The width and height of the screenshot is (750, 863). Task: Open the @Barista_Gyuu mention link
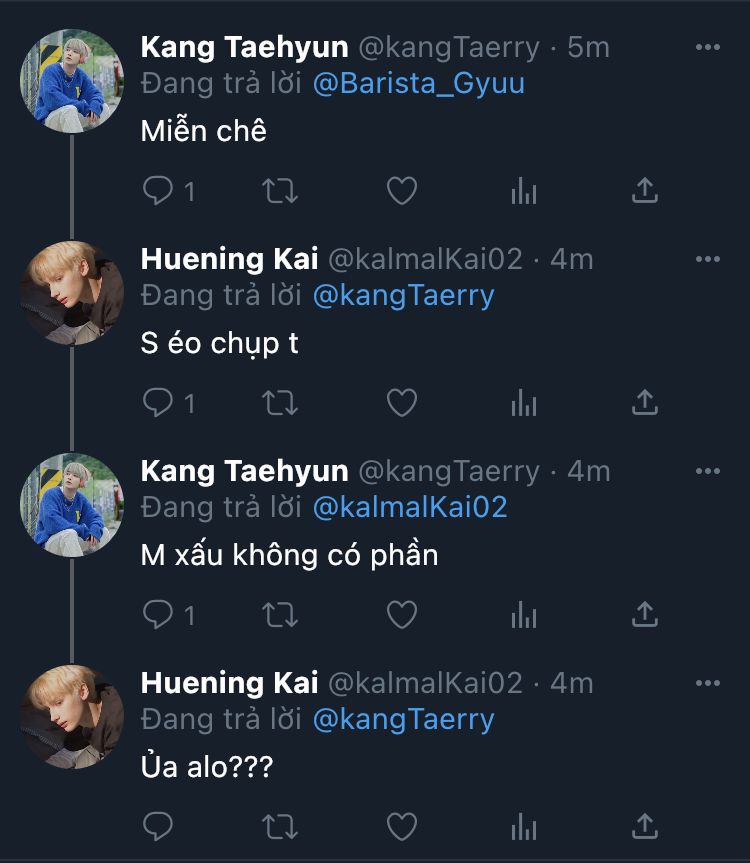pyautogui.click(x=418, y=83)
